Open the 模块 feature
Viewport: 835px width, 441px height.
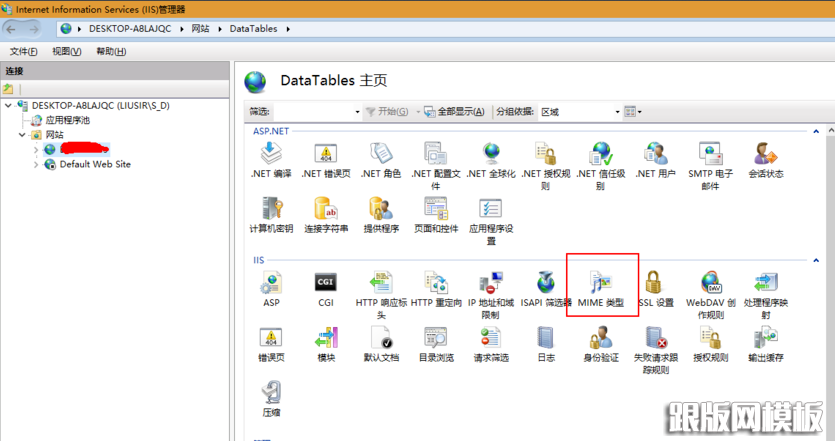tap(326, 345)
